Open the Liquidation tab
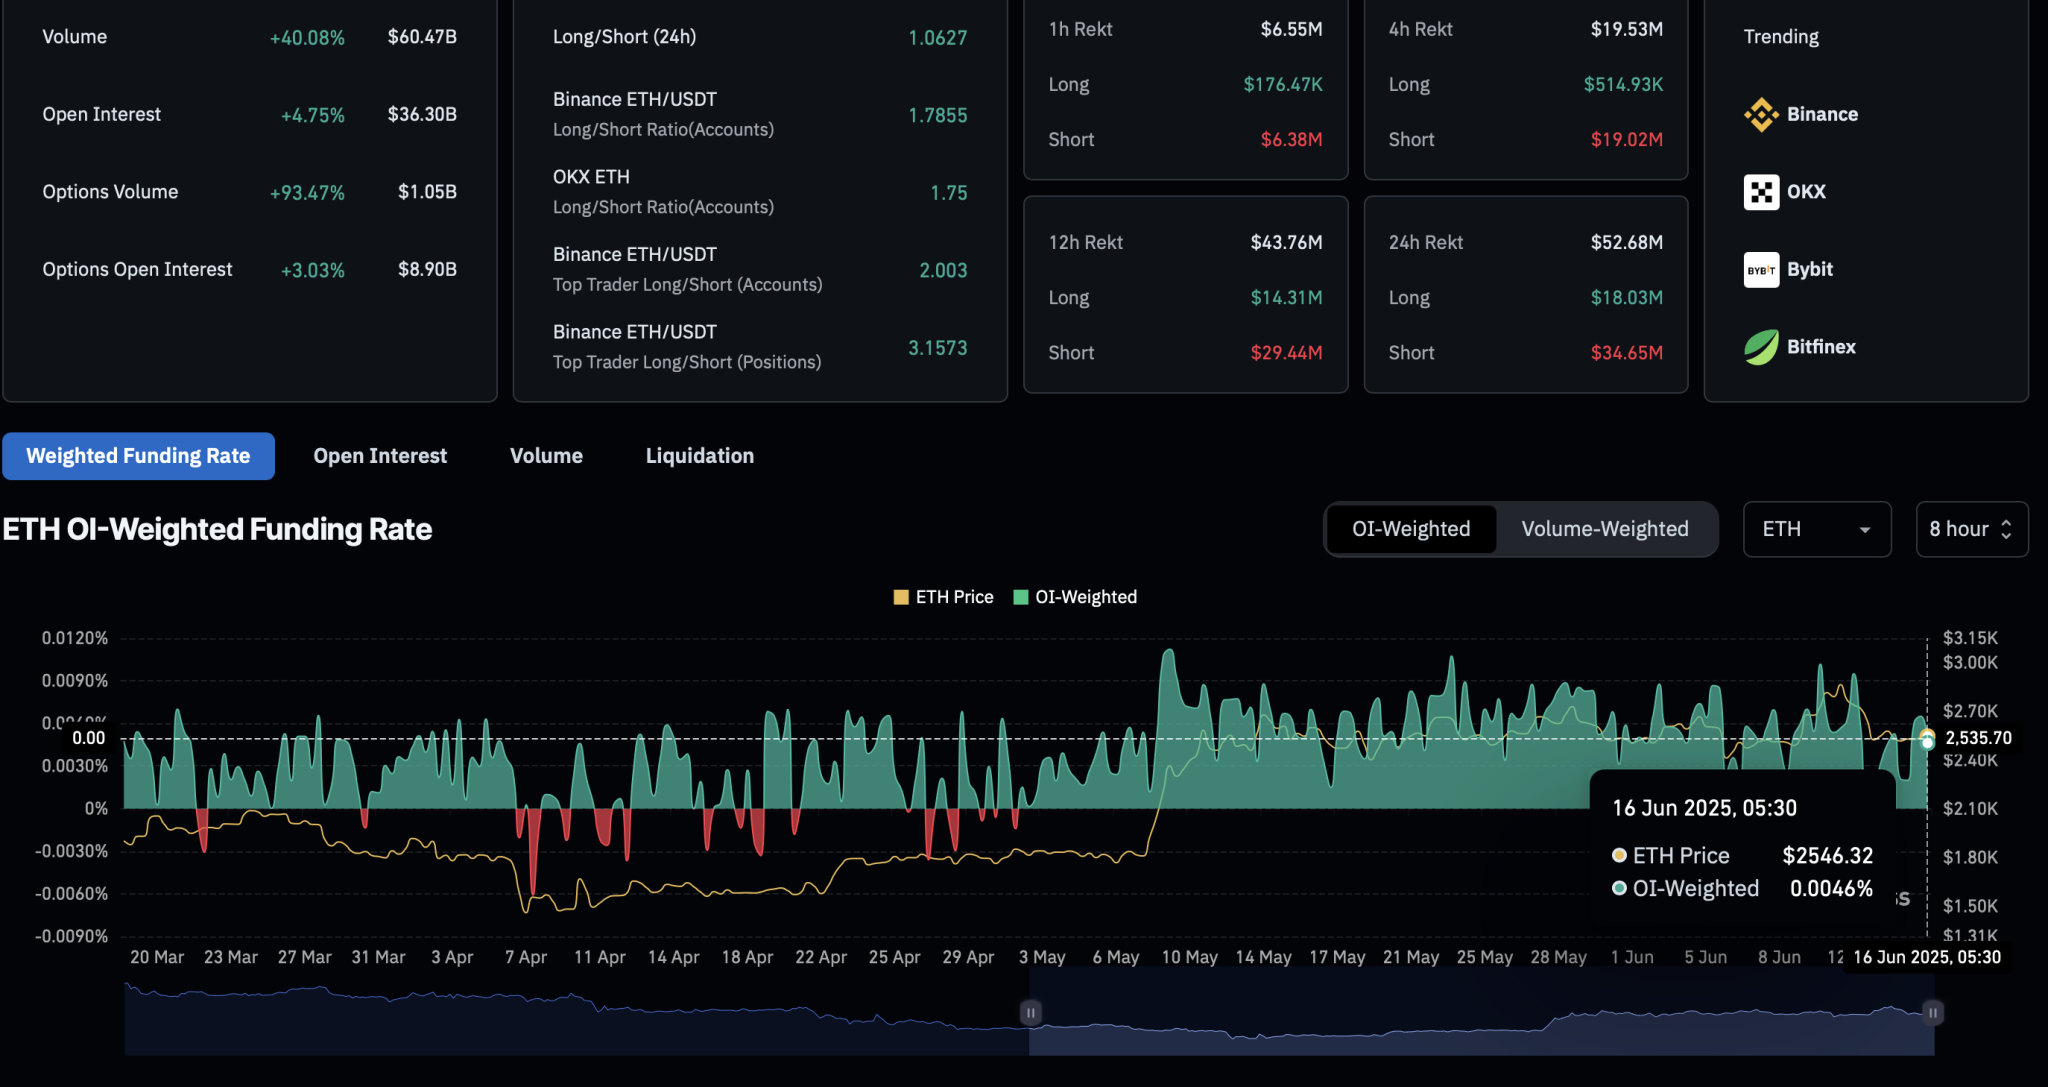The height and width of the screenshot is (1087, 2048). tap(699, 456)
